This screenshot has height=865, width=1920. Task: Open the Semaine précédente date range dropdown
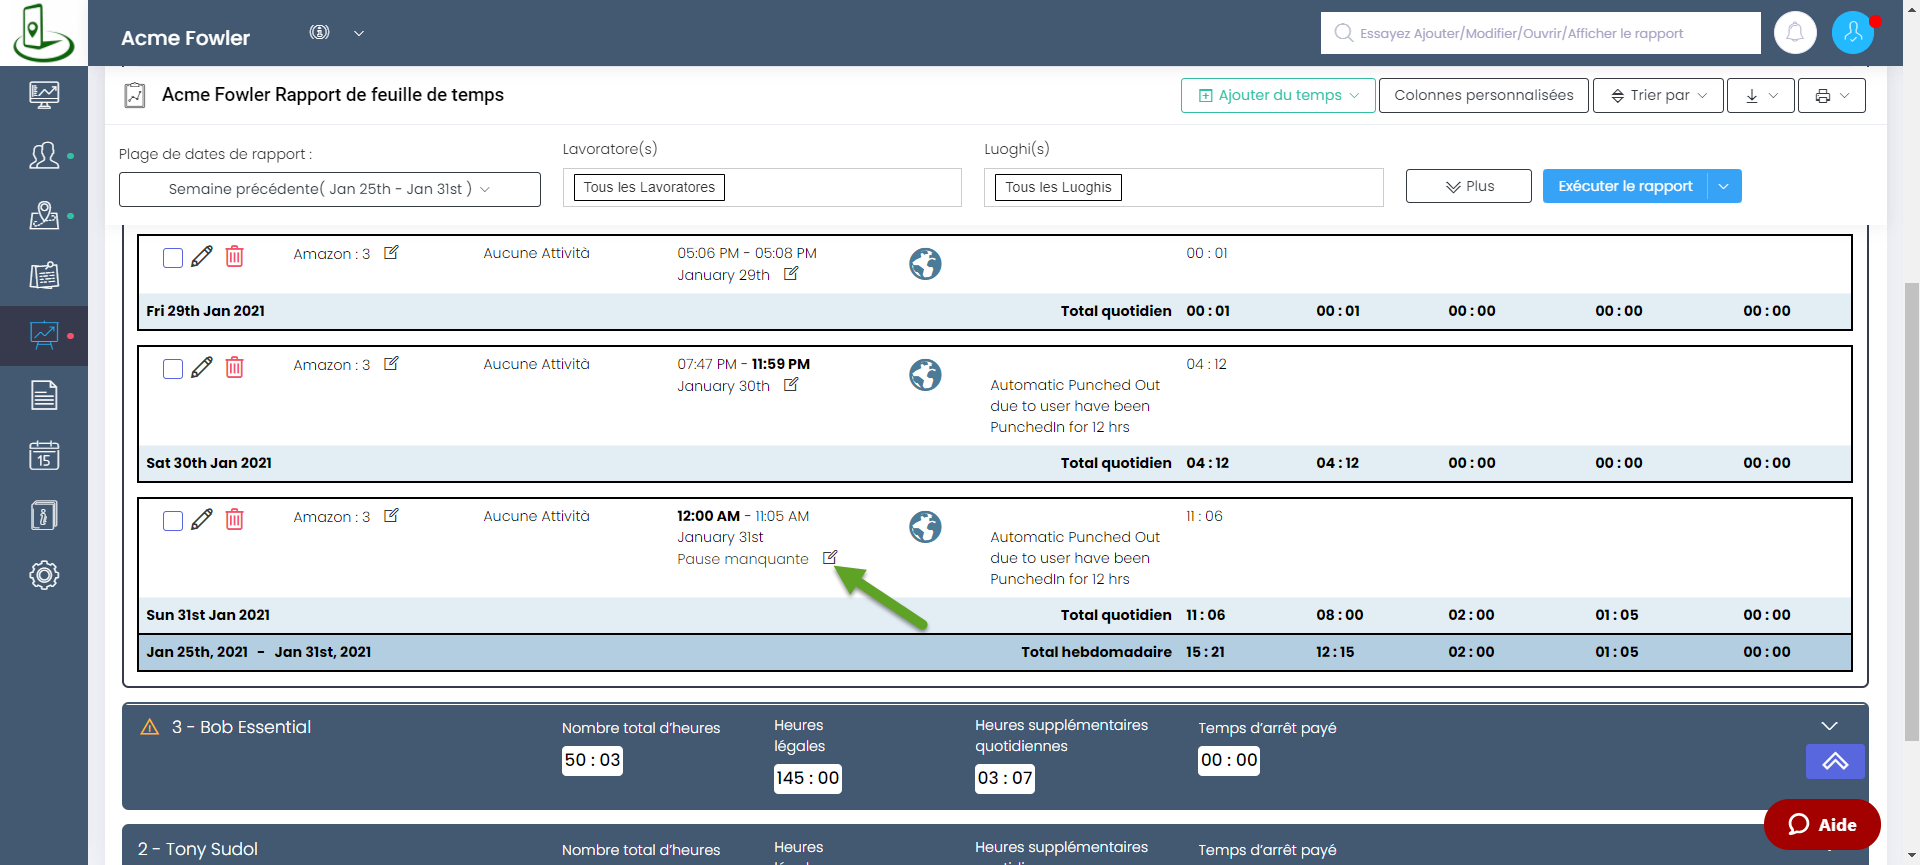click(x=330, y=189)
